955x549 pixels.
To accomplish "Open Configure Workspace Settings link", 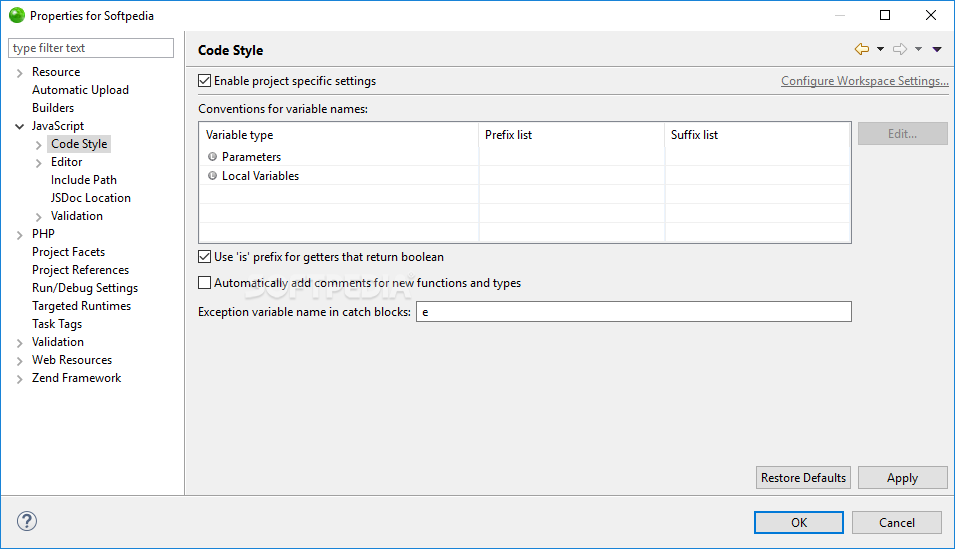I will tap(864, 80).
